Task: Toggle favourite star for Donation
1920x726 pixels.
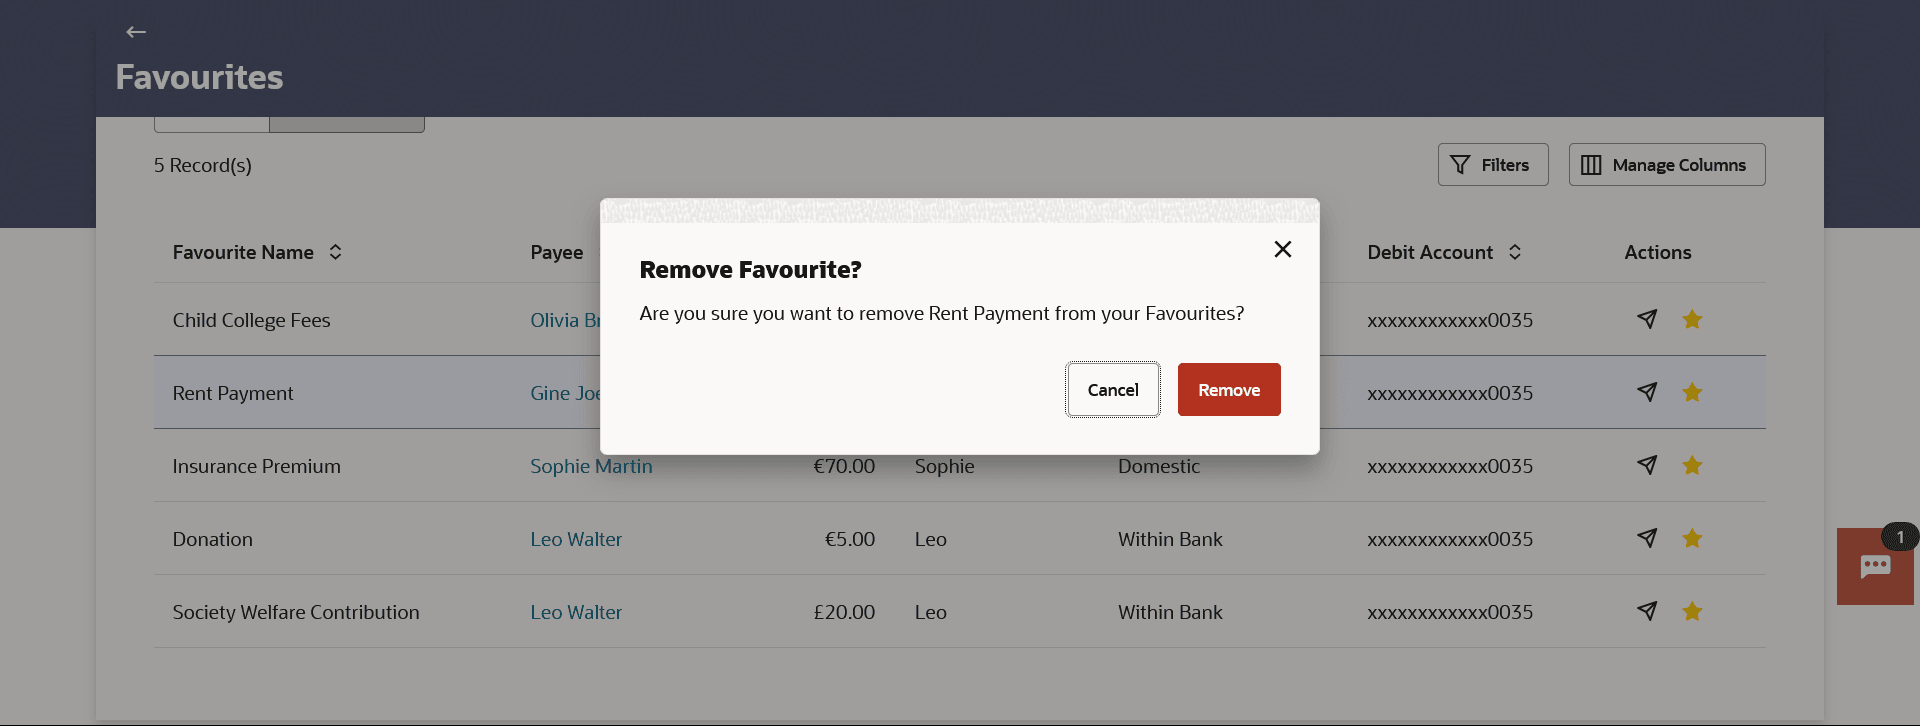Action: [x=1692, y=538]
